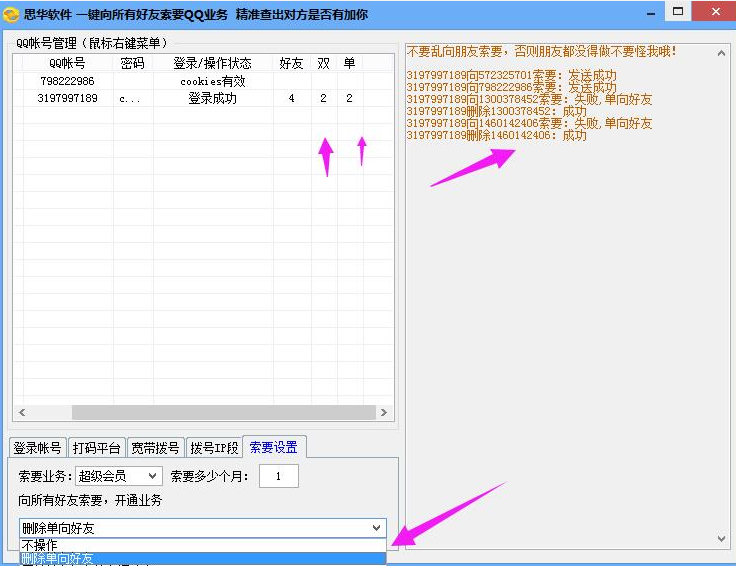
Task: Click log line 删除1460142406:成功
Action: (x=497, y=136)
